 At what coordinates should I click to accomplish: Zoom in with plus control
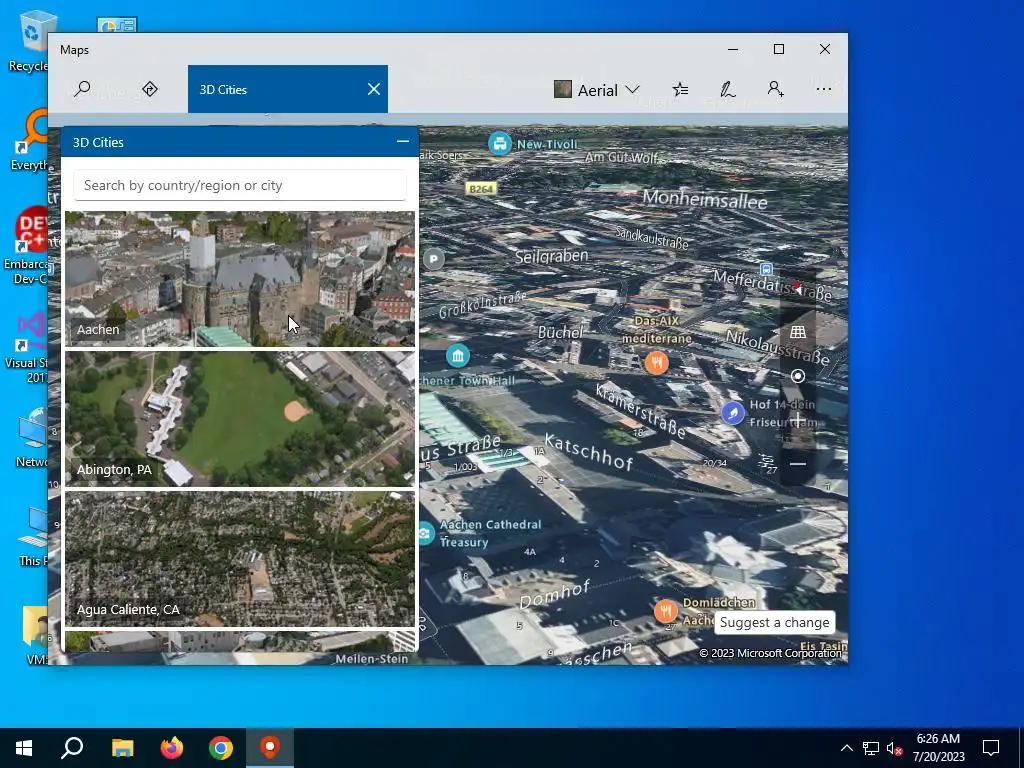click(x=797, y=419)
